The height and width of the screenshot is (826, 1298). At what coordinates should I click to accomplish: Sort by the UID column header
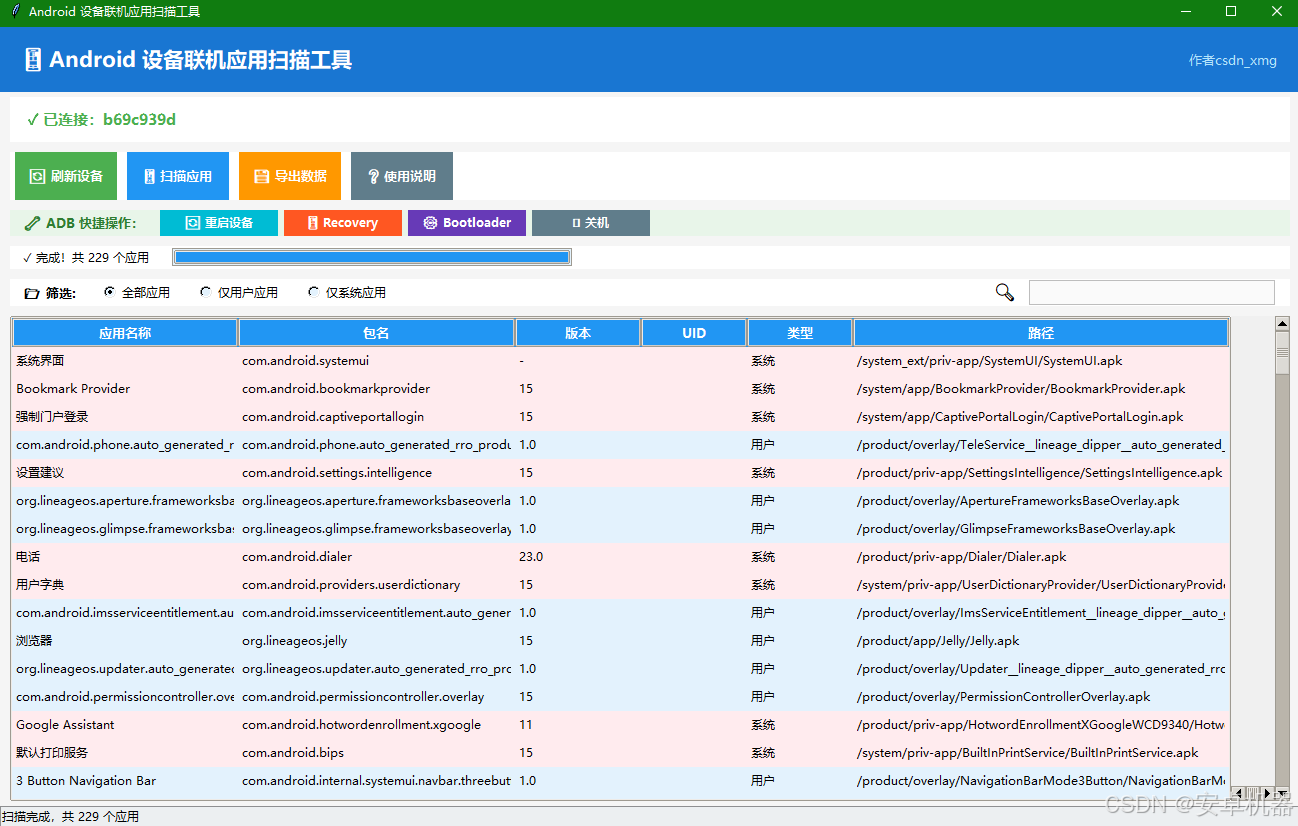694,333
